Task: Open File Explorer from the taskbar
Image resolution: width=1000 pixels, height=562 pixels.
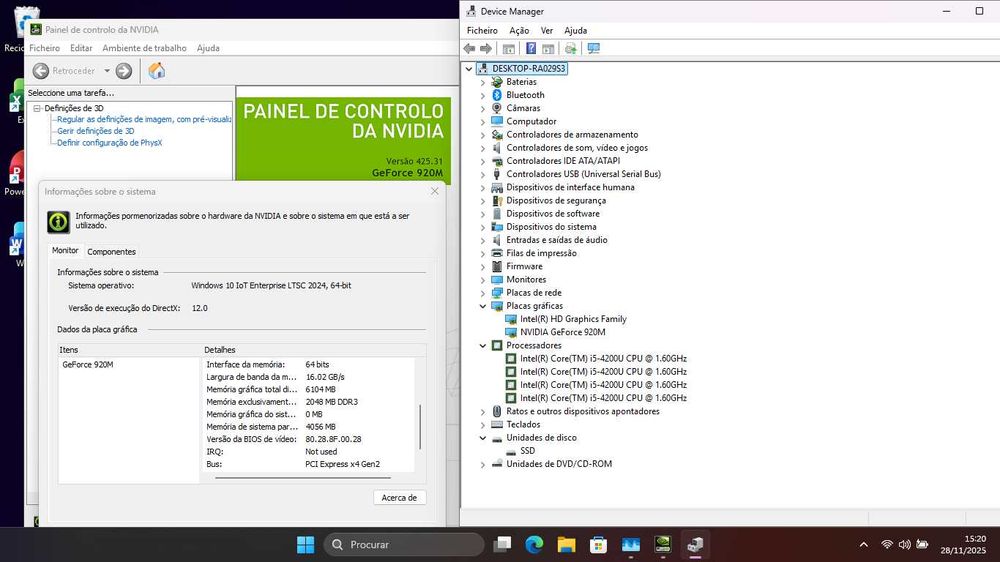Action: [x=566, y=545]
